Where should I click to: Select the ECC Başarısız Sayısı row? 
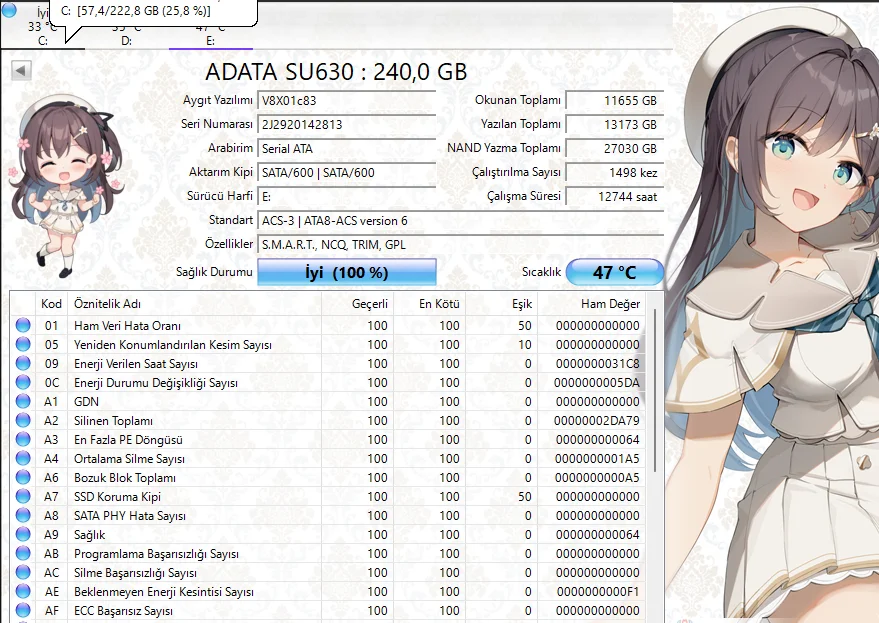(x=328, y=611)
